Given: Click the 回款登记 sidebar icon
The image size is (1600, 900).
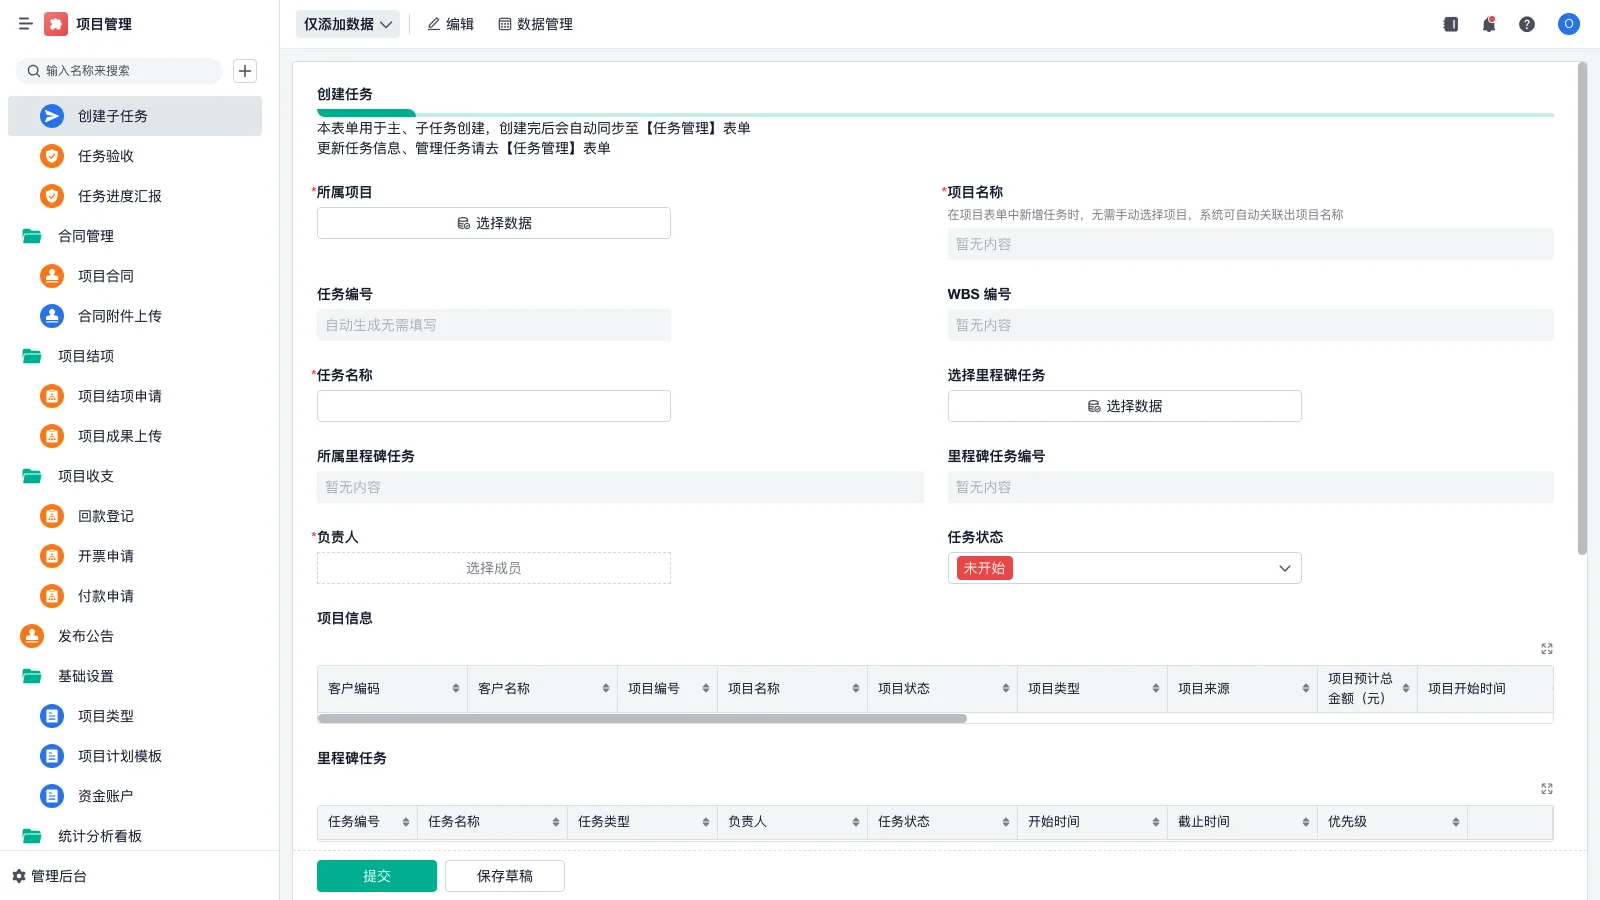Looking at the screenshot, I should (51, 516).
